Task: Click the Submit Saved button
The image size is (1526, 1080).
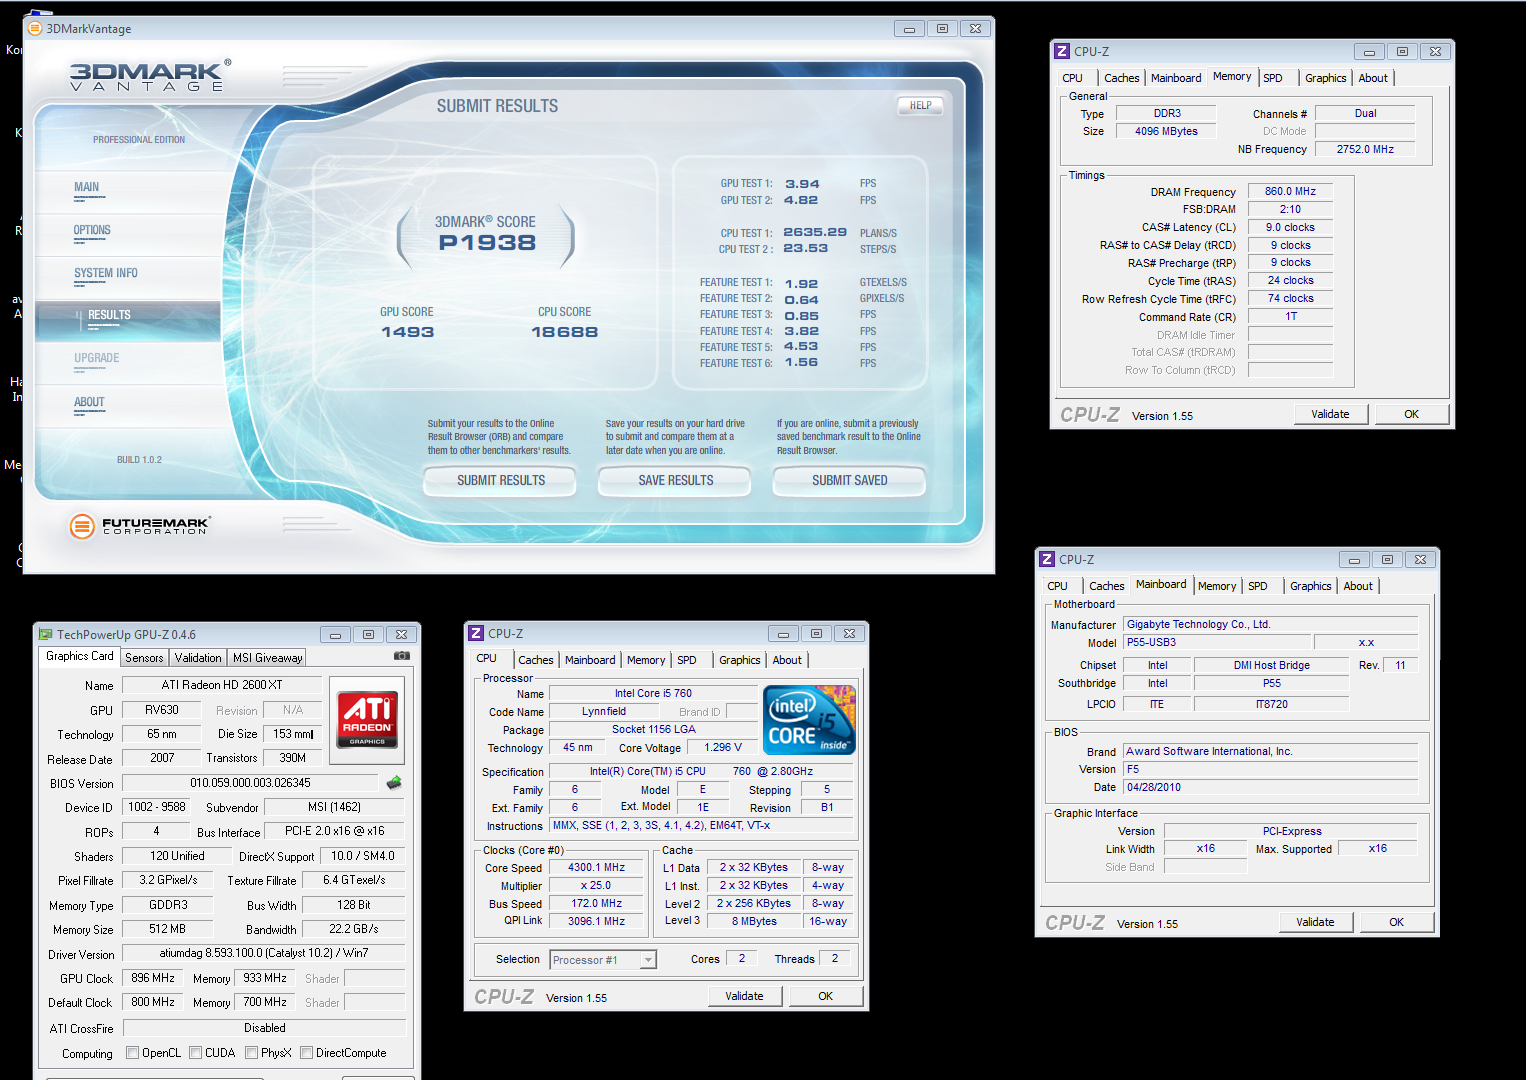Action: pos(850,481)
